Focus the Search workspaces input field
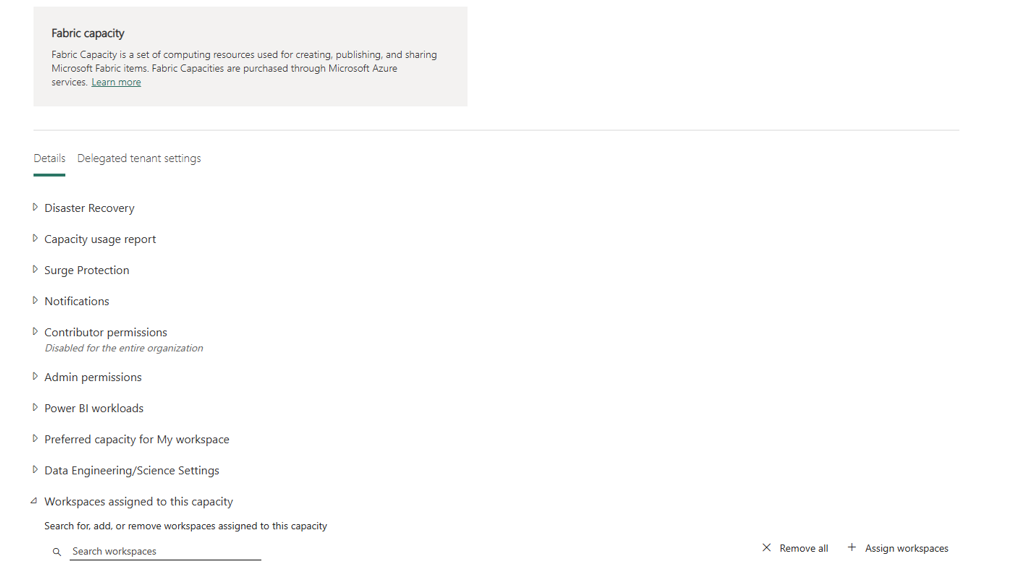 pos(166,551)
